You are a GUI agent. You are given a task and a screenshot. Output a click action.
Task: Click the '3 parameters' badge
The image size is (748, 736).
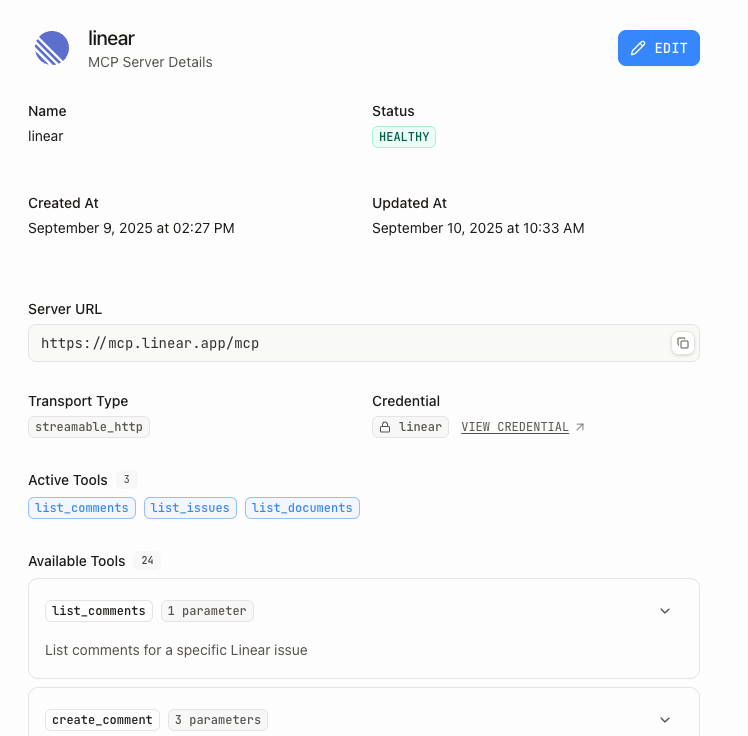click(217, 720)
